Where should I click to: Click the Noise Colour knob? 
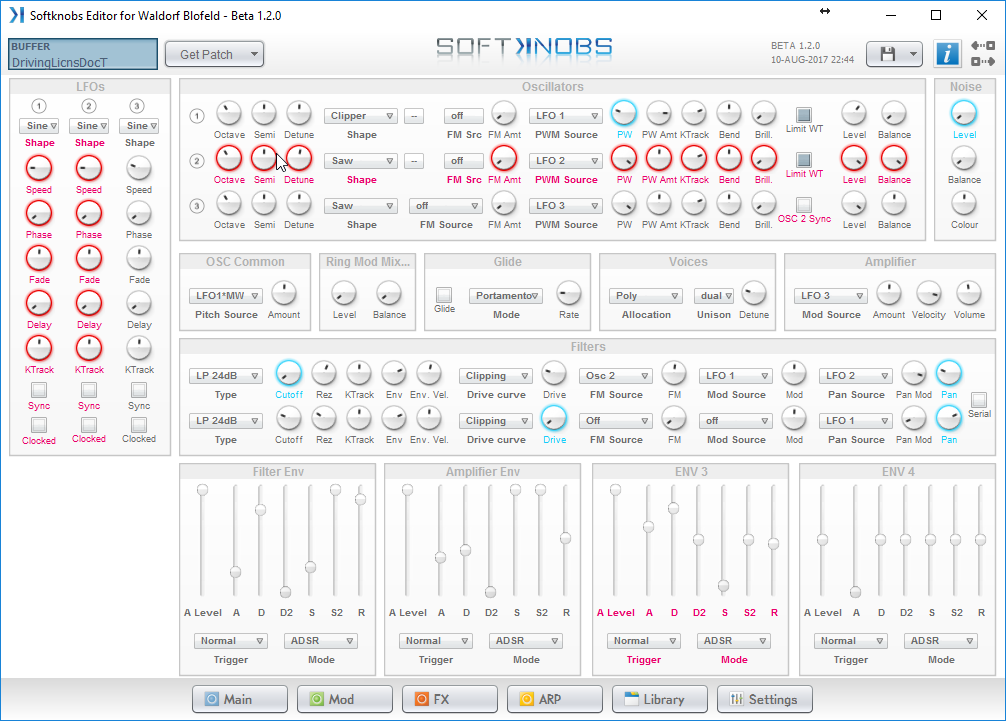pos(964,203)
